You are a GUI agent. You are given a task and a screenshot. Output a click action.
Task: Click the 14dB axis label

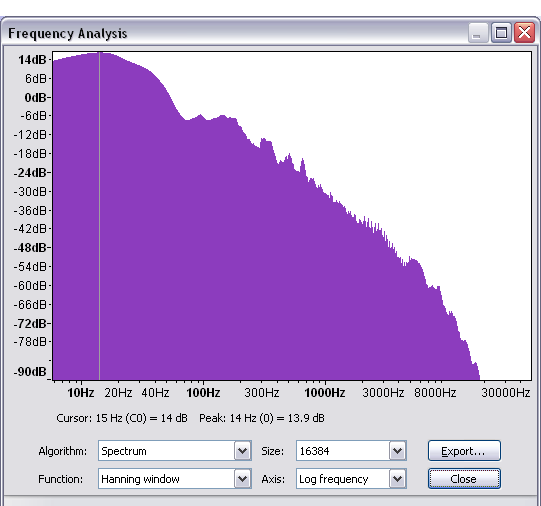coord(32,60)
